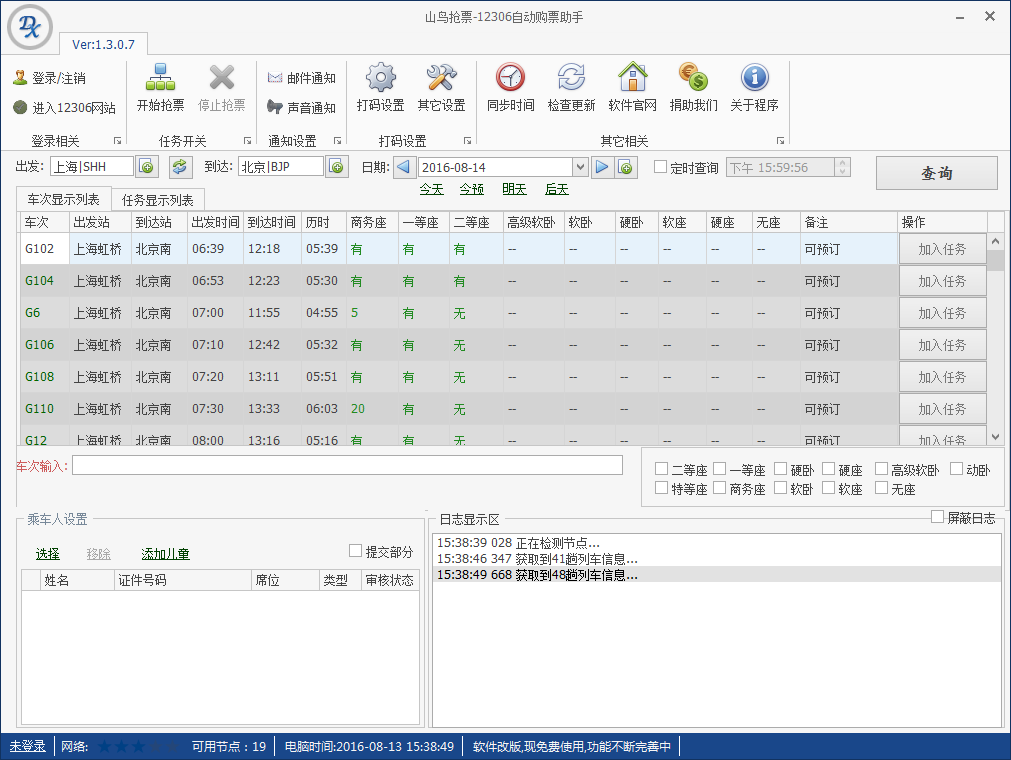
Task: Click 同步时间 to sync time
Action: pos(510,88)
